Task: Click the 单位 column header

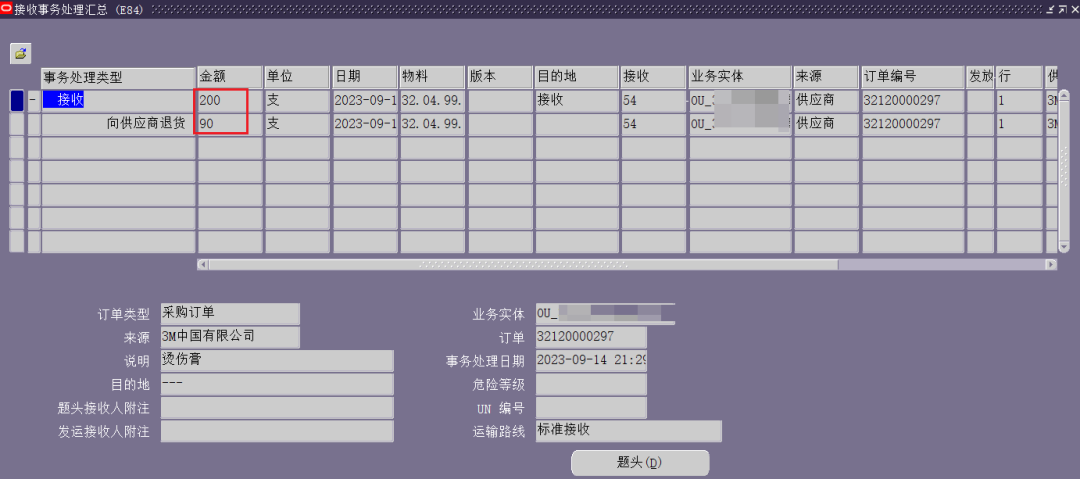Action: (x=298, y=77)
